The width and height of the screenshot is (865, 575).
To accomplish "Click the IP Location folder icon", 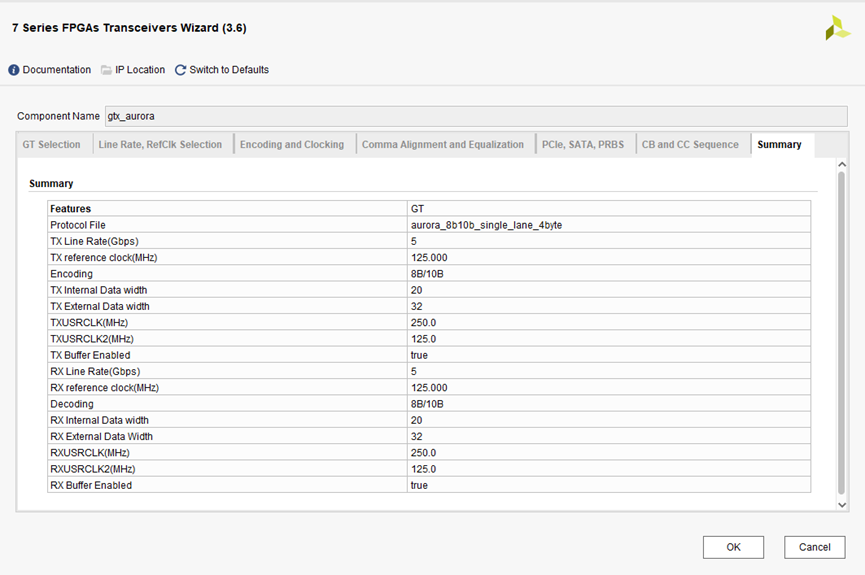I will tap(106, 70).
